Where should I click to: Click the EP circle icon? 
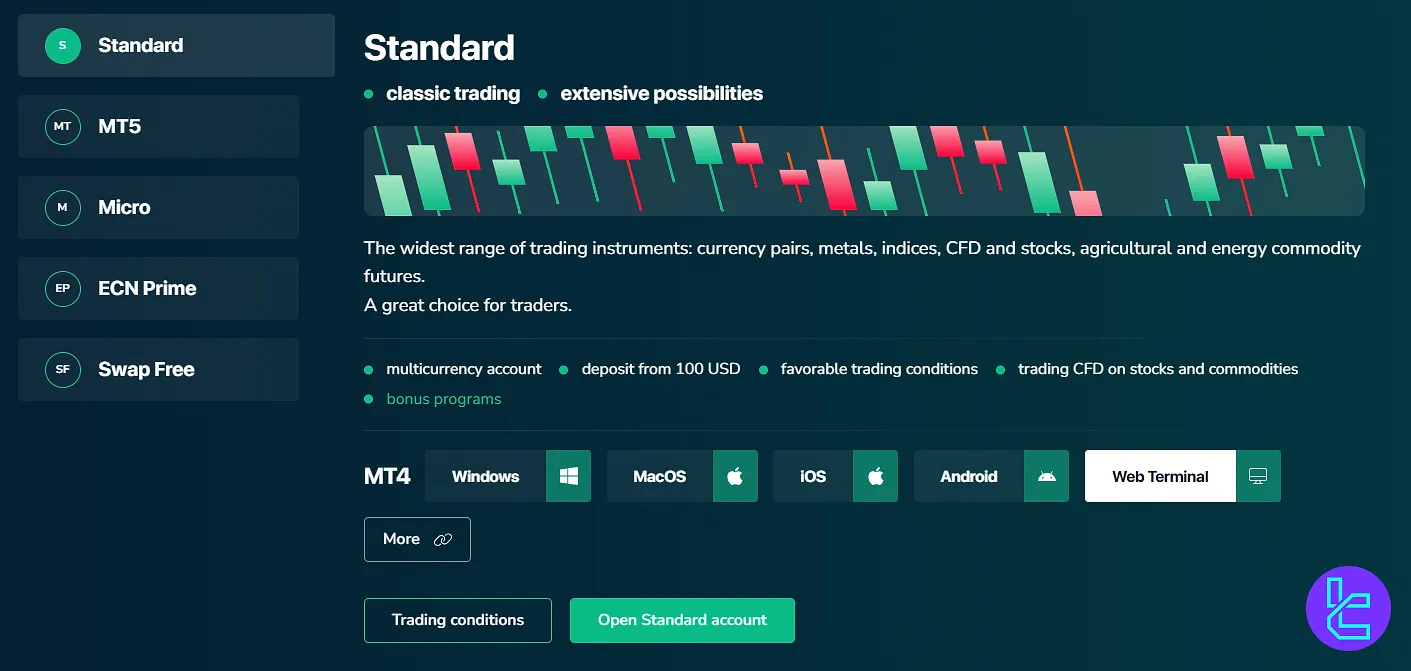62,289
